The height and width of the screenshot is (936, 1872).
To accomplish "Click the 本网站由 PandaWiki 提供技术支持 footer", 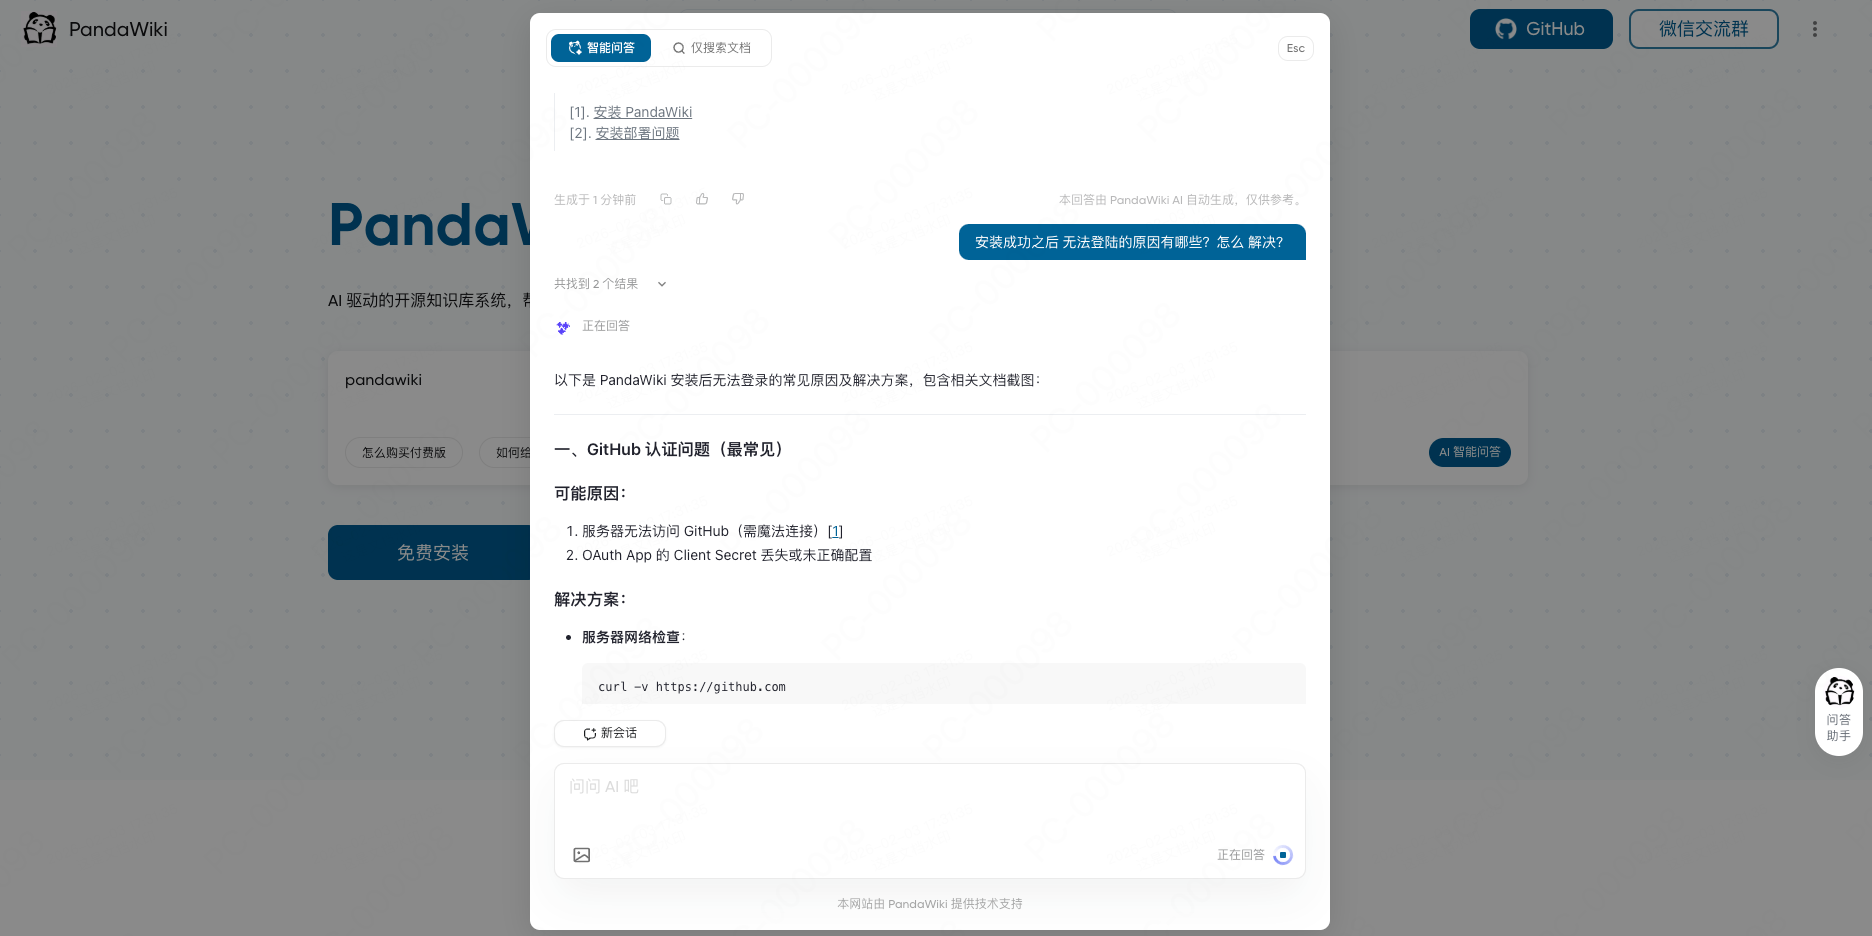I will pyautogui.click(x=930, y=904).
